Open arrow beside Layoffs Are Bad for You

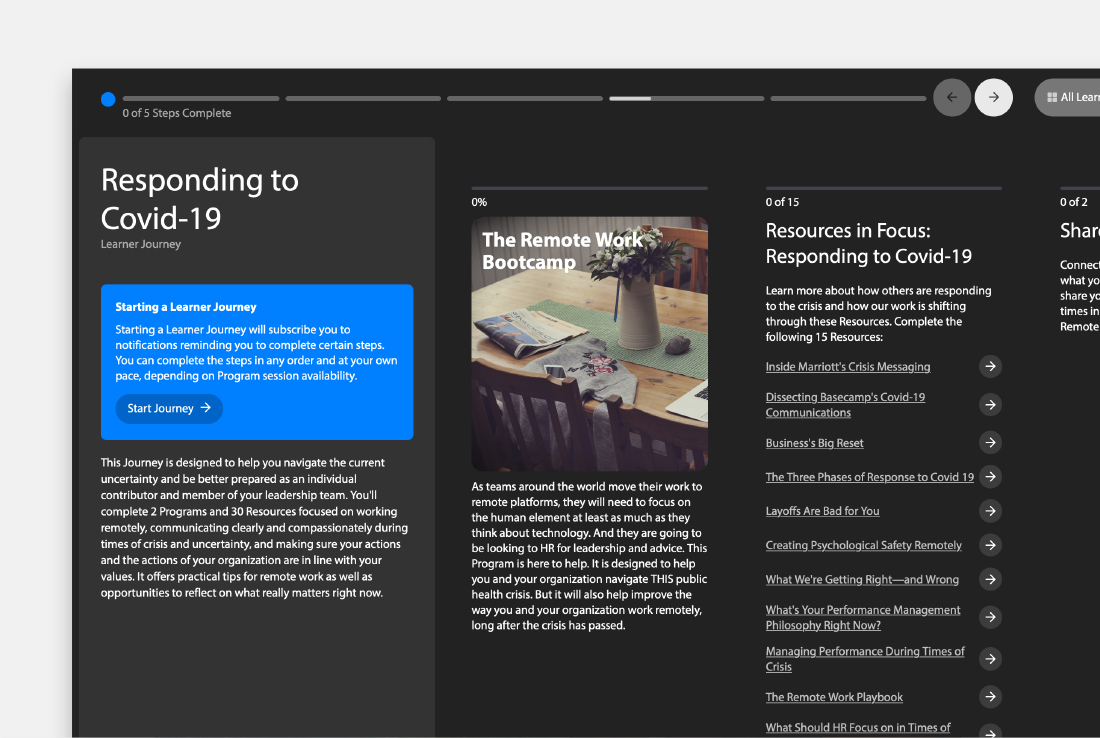990,511
